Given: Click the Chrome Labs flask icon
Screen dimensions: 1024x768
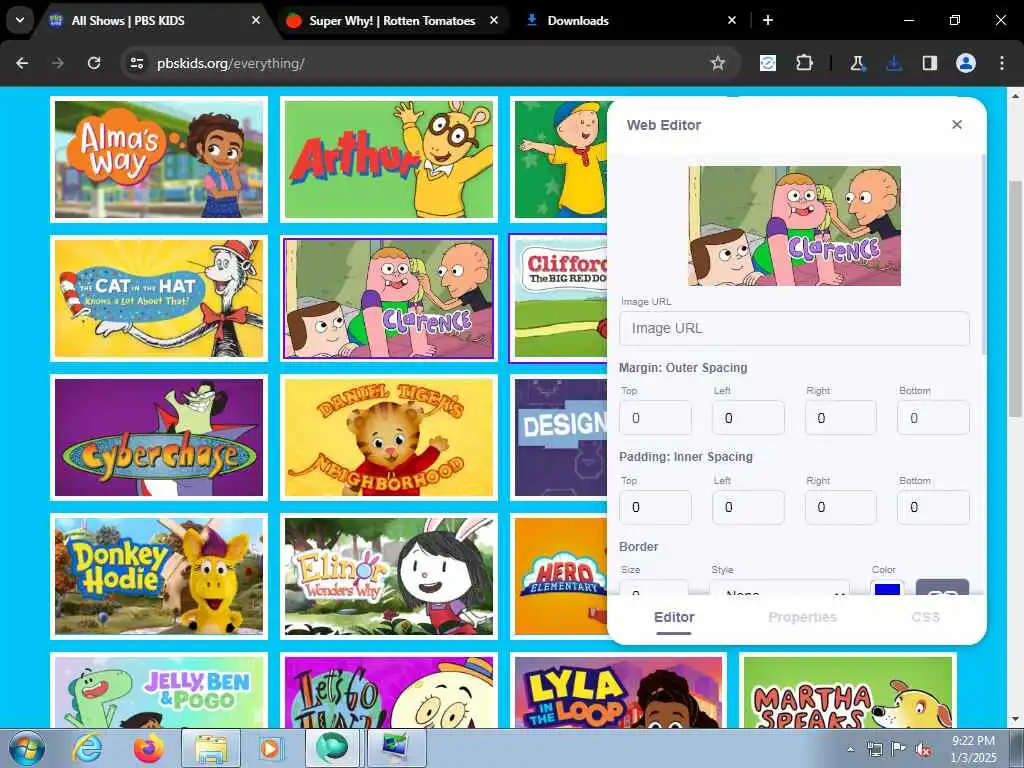Looking at the screenshot, I should point(857,63).
